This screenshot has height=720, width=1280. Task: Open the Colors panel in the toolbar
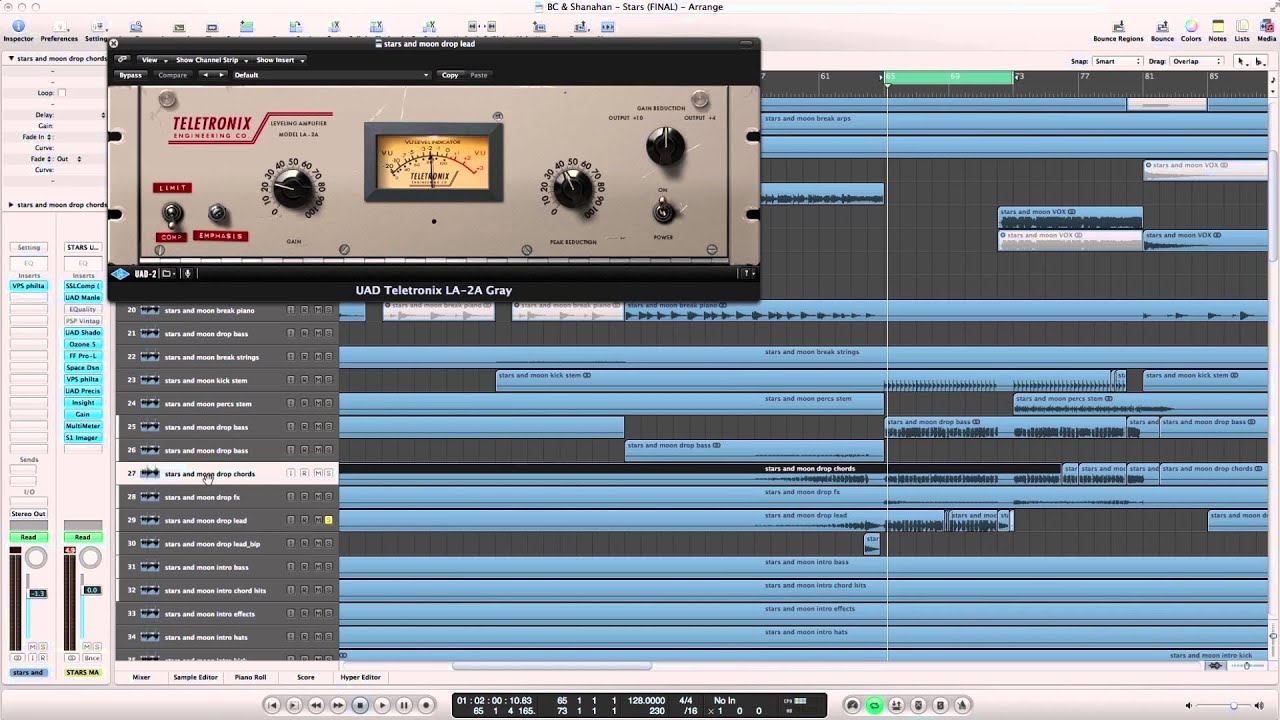pyautogui.click(x=1191, y=27)
